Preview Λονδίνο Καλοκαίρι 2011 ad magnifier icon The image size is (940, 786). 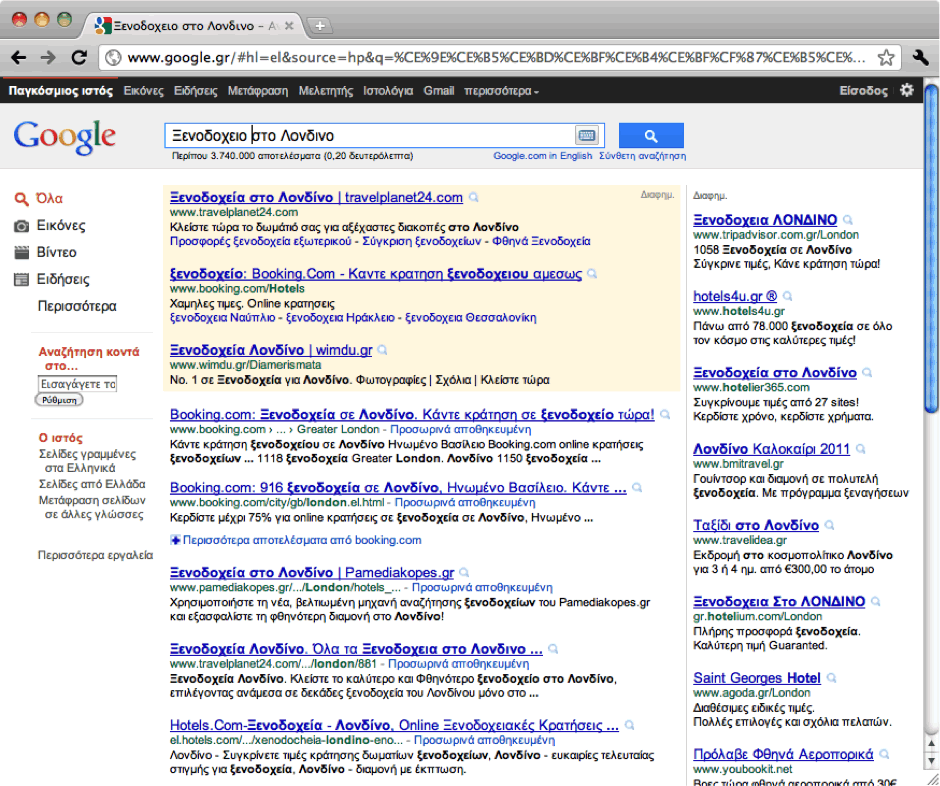click(x=861, y=449)
